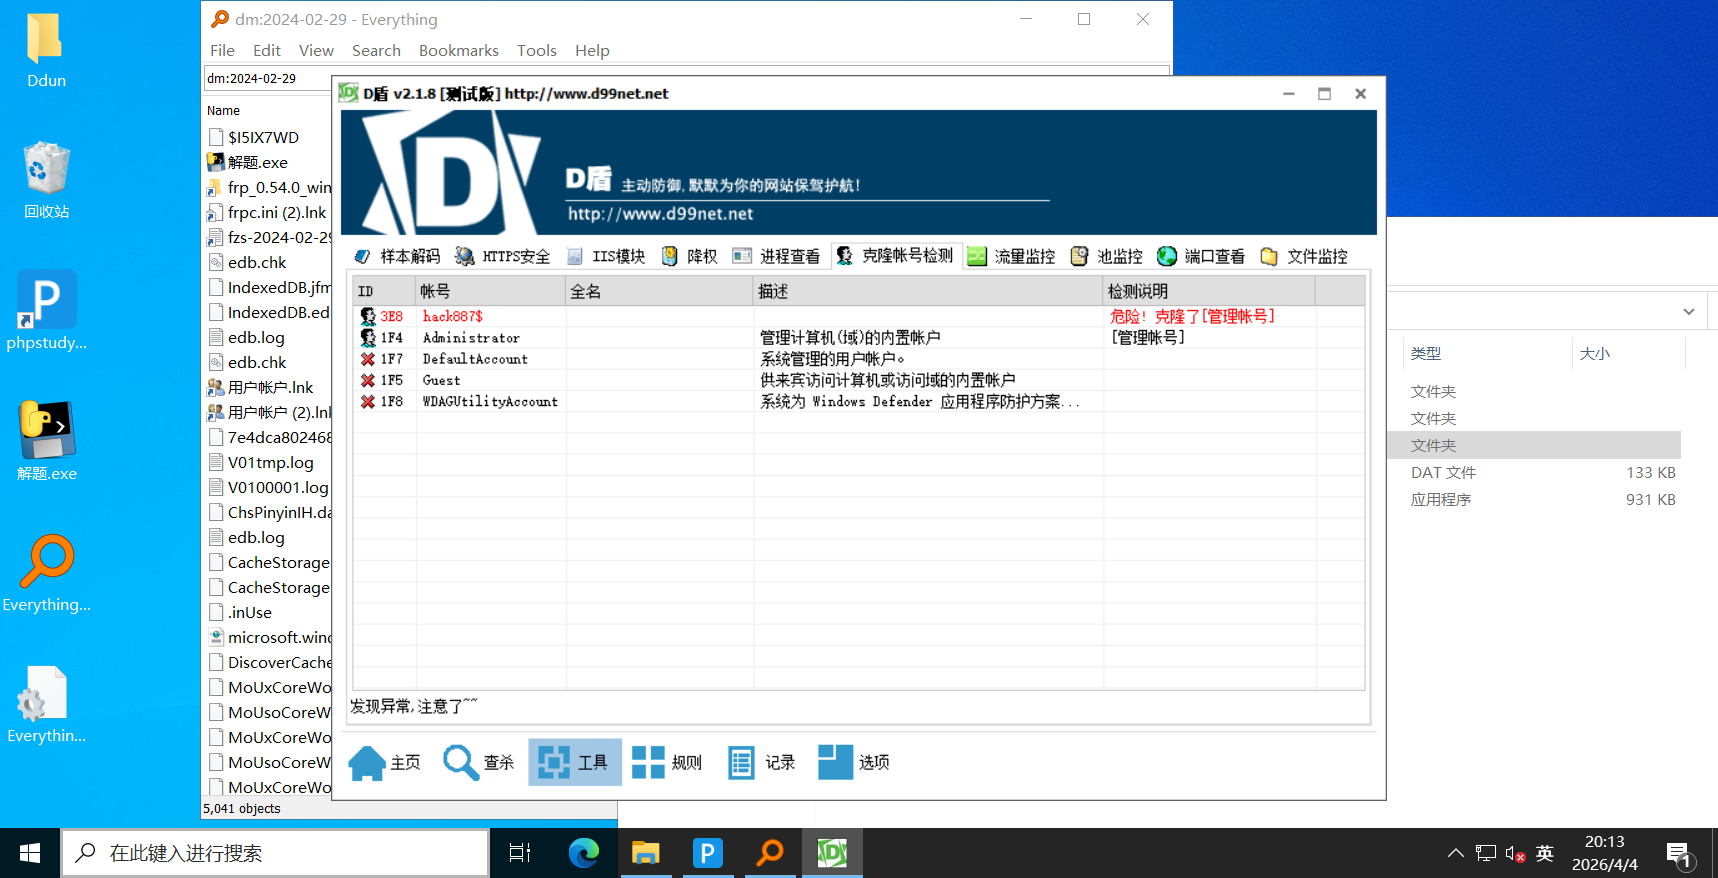Open the Tools menu in Everything
Viewport: 1718px width, 878px height.
[x=536, y=50]
